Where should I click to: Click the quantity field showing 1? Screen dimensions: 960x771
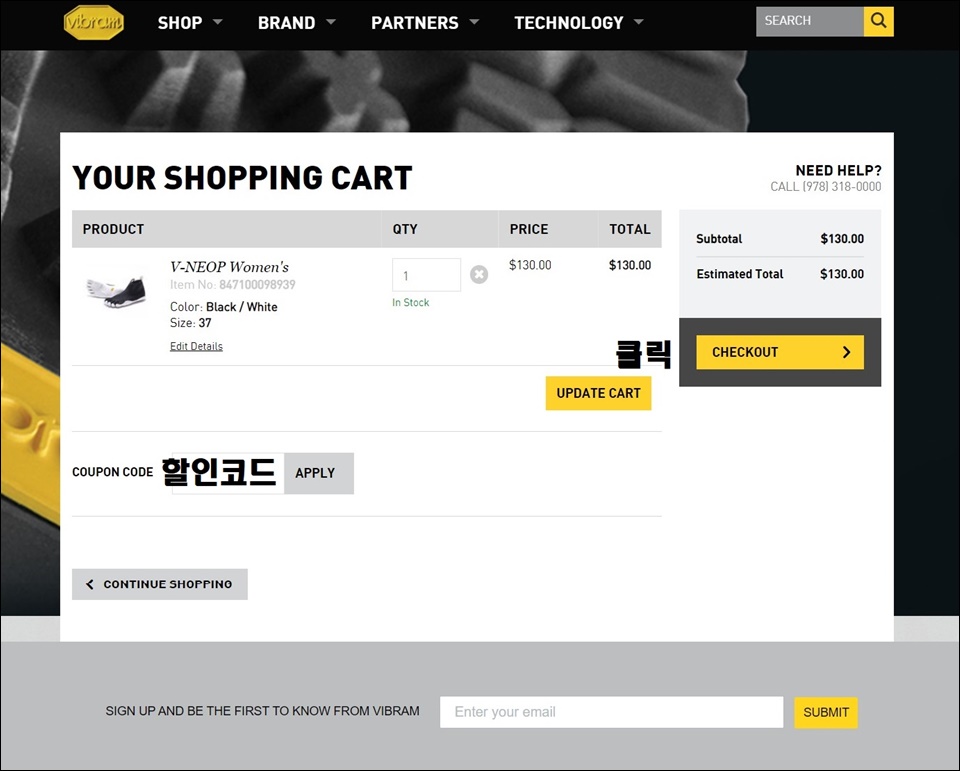coord(427,275)
